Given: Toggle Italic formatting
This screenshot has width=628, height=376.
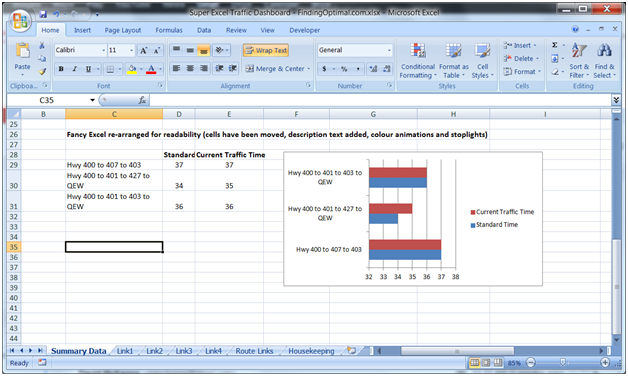Looking at the screenshot, I should (x=74, y=69).
